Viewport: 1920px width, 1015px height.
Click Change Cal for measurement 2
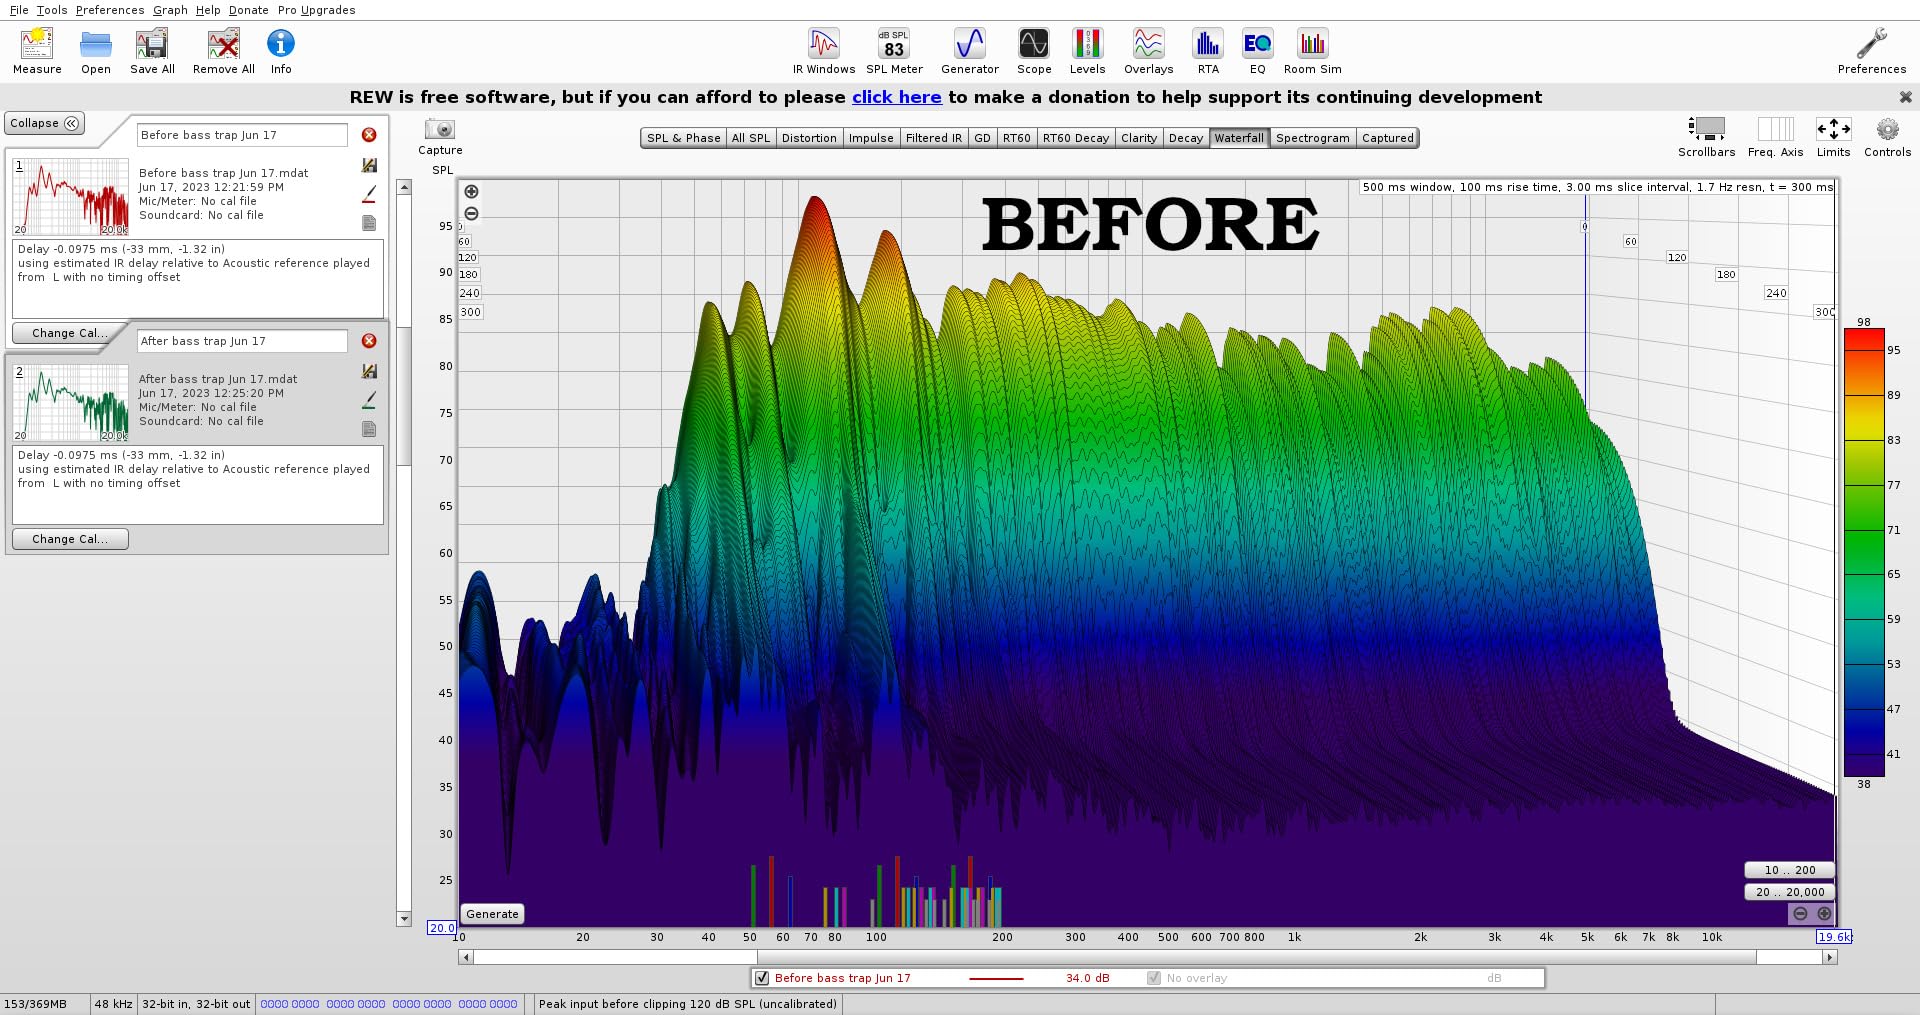click(x=70, y=539)
